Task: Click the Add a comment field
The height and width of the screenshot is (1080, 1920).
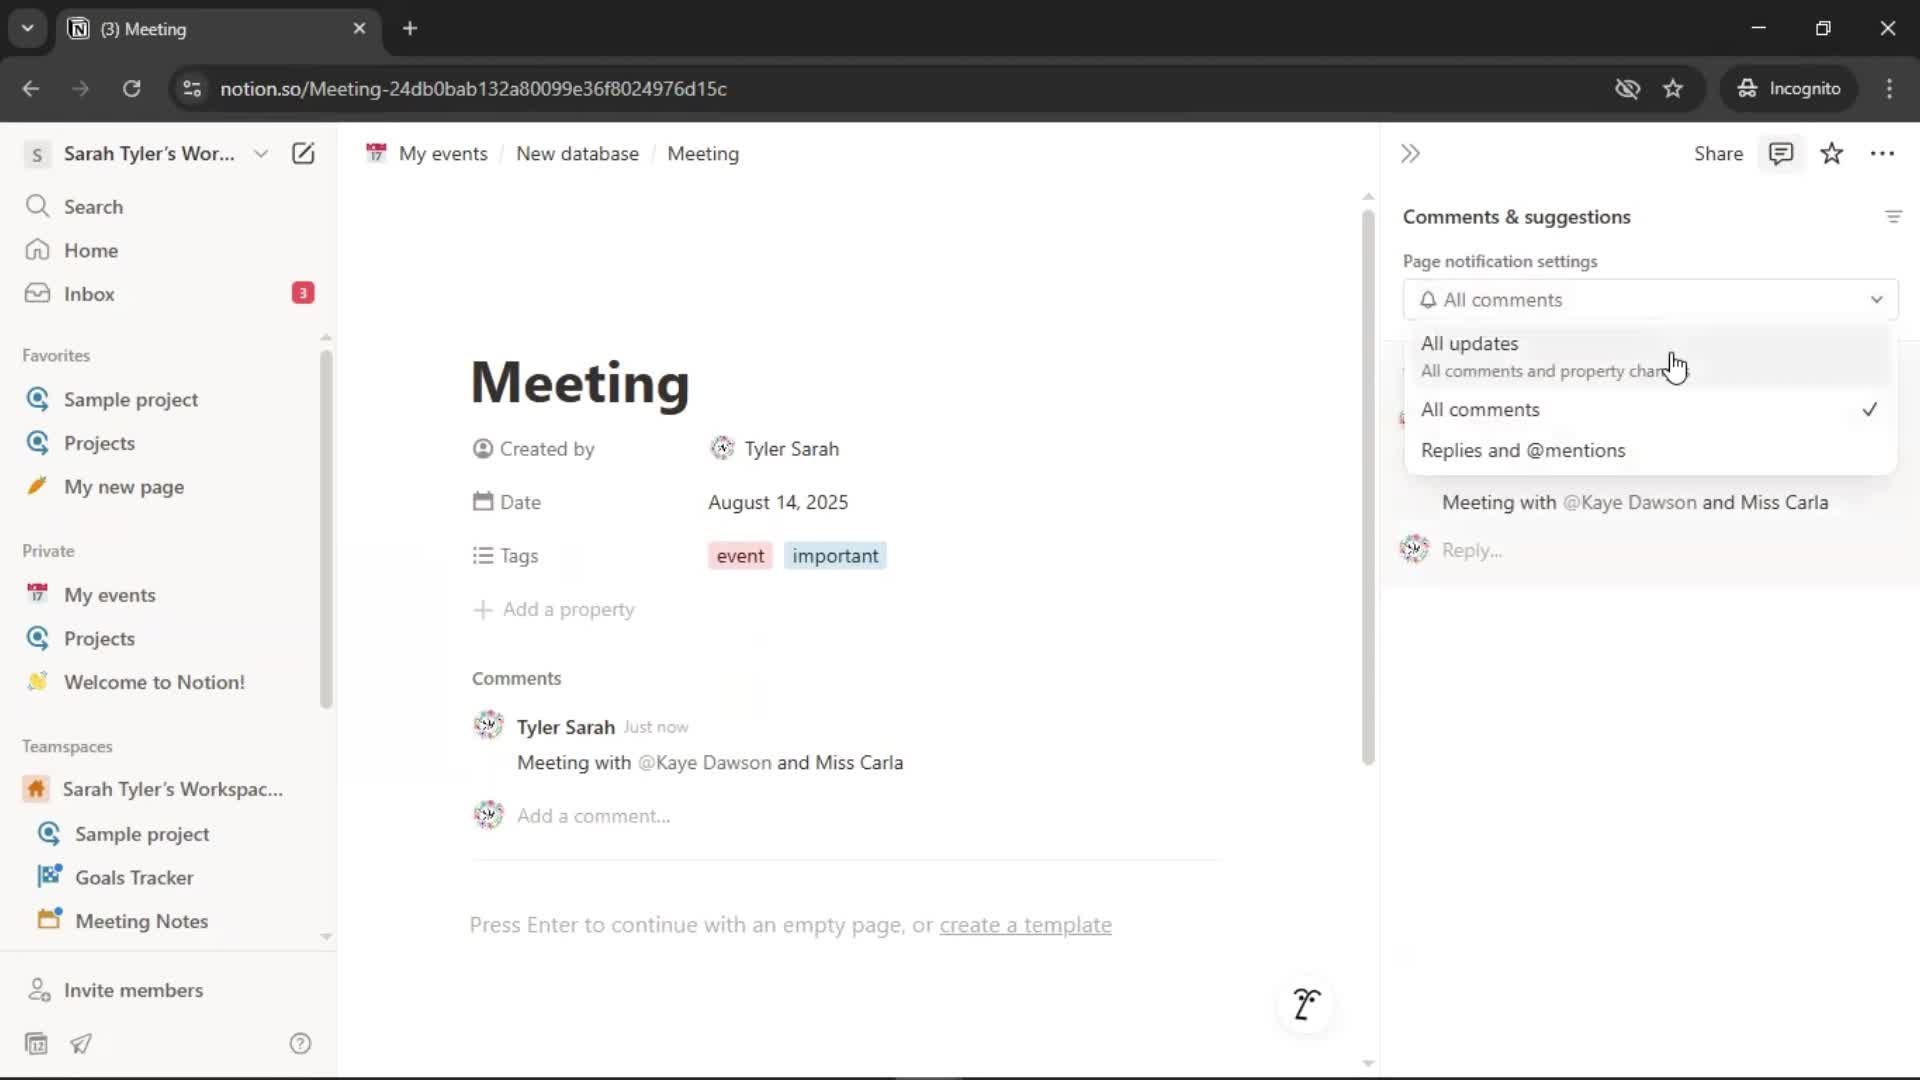Action: [593, 816]
